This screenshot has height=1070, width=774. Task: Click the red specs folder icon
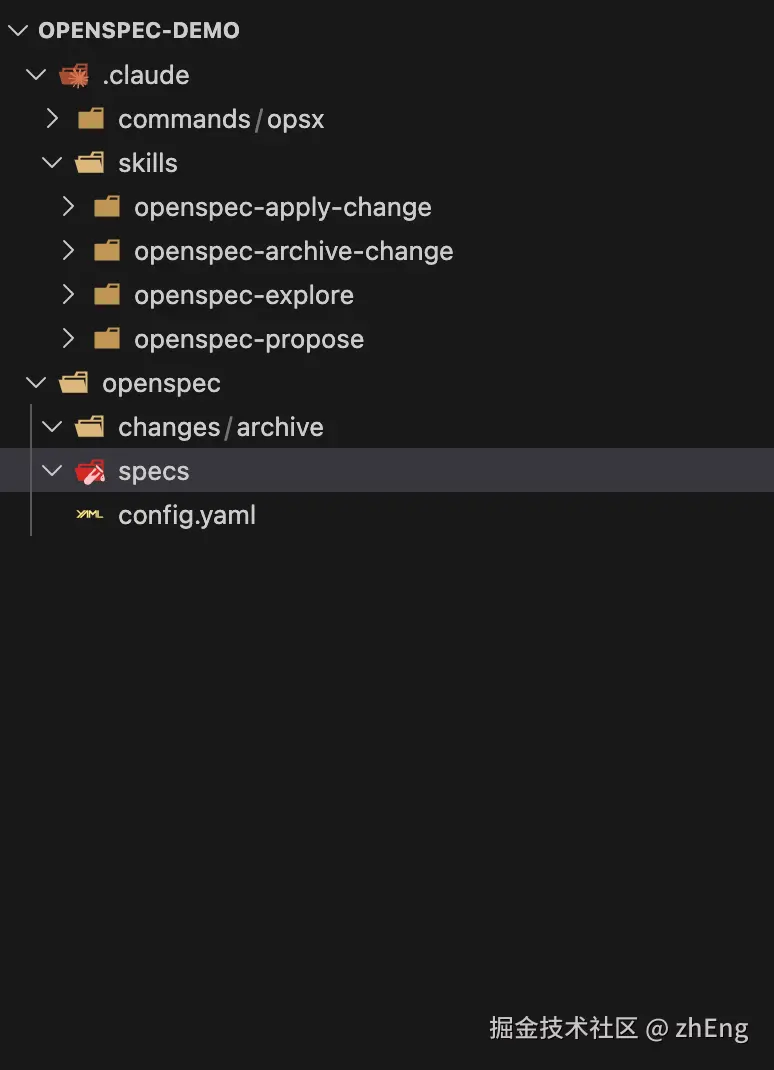pyautogui.click(x=90, y=471)
